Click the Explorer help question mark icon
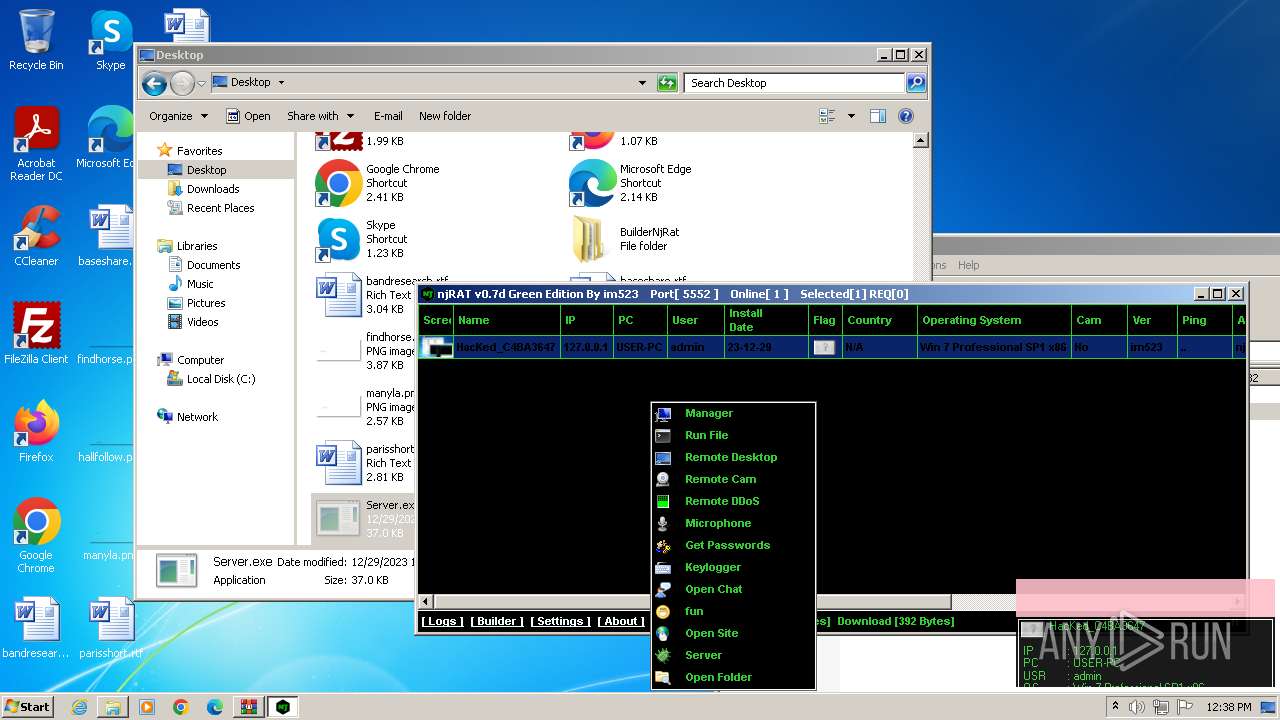Viewport: 1280px width, 720px height. (906, 116)
